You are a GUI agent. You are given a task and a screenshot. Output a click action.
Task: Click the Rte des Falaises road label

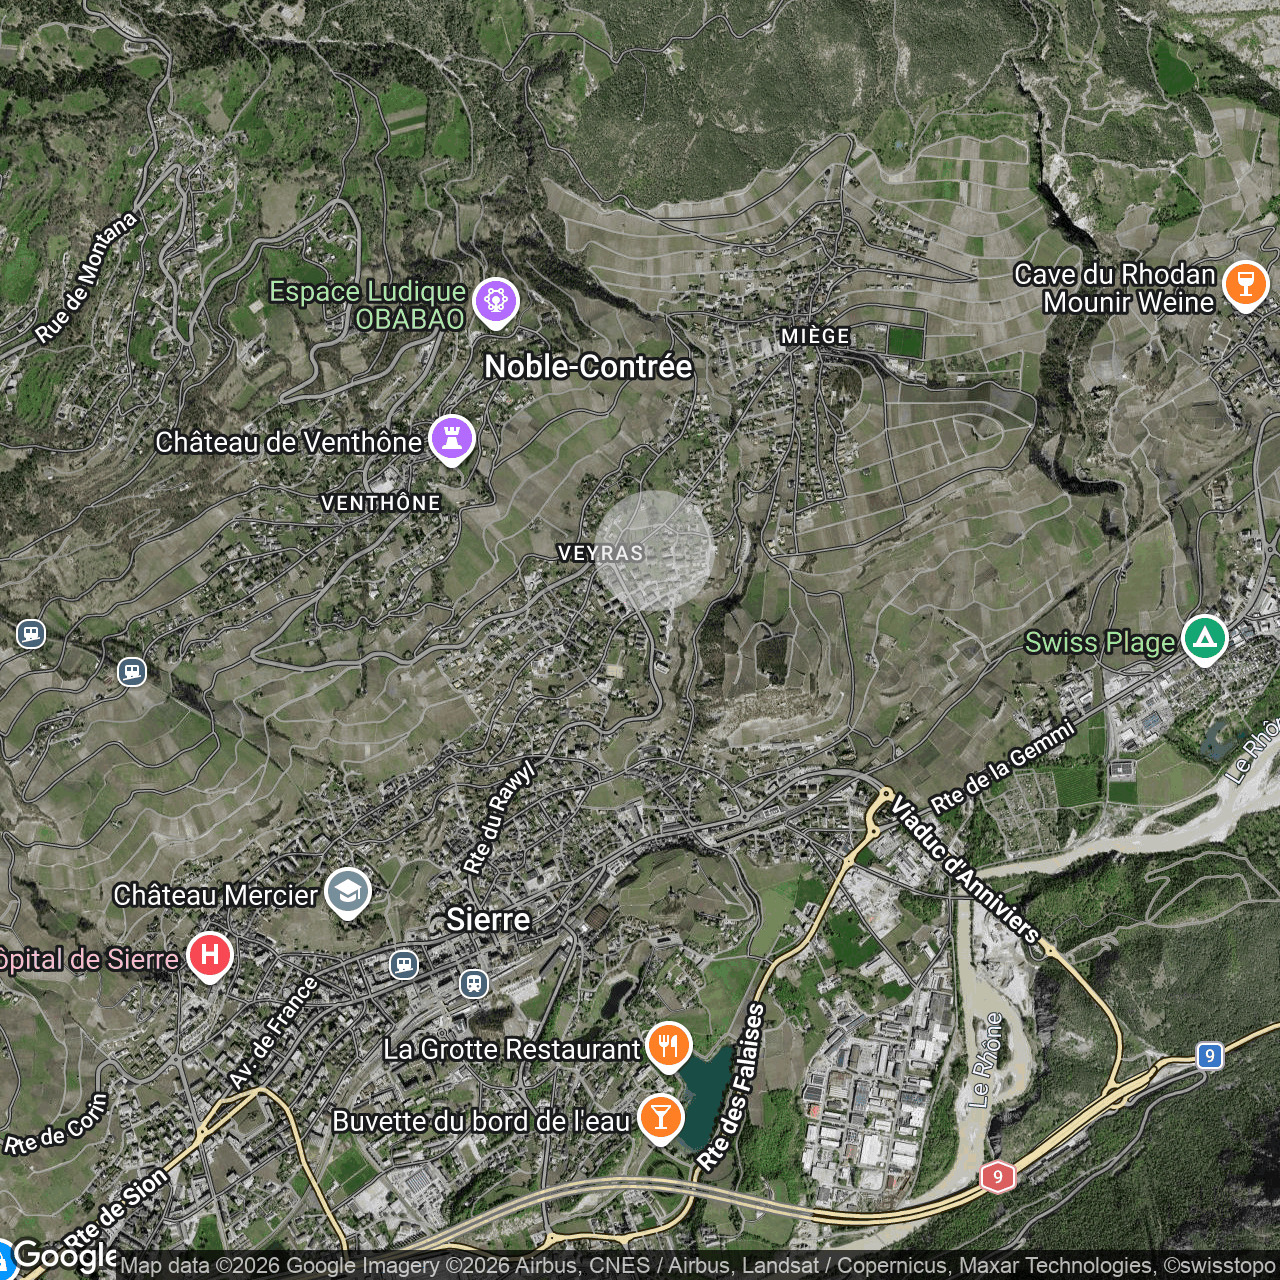coord(731,1088)
